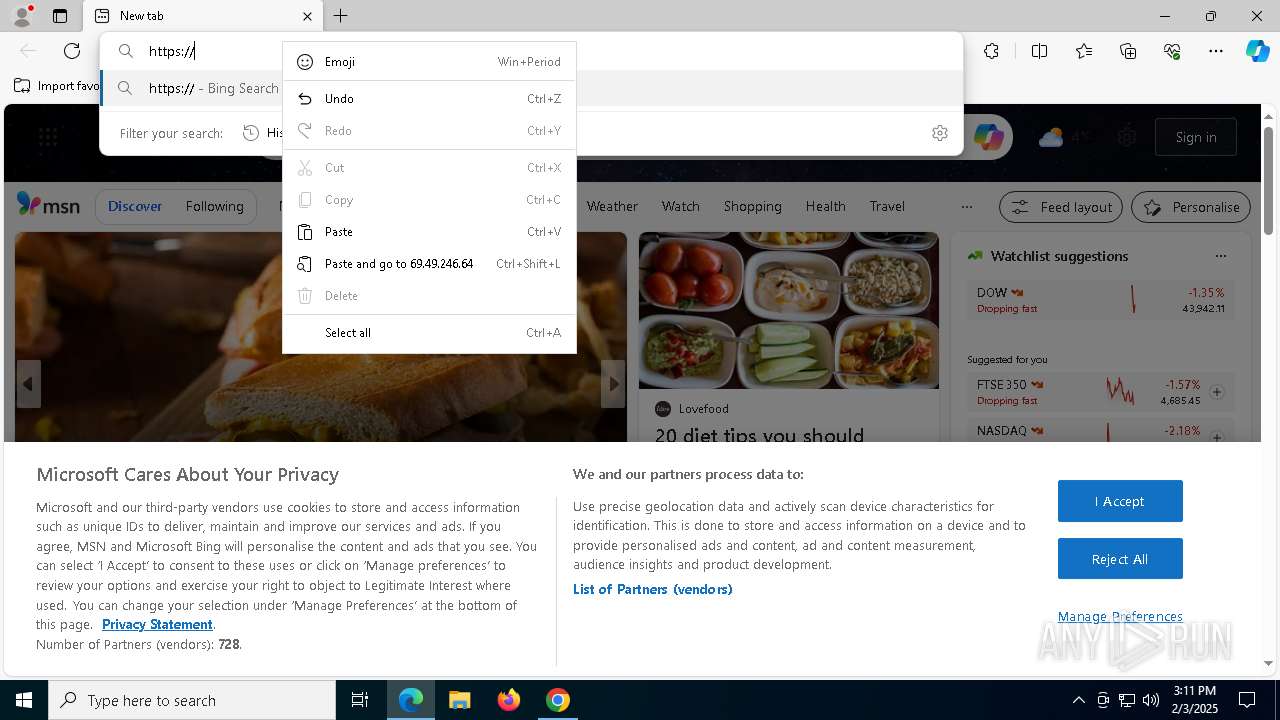Screen dimensions: 1280x720
Task: Open Task View on taskbar
Action: 360,700
